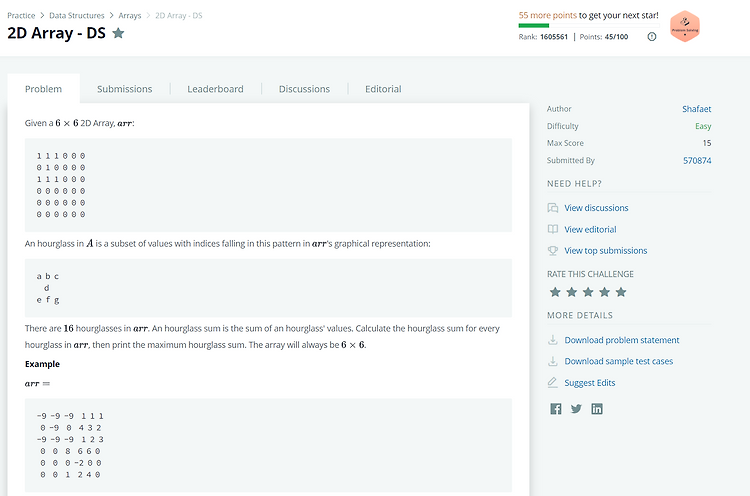Screen dimensions: 750x496
Task: Rate the challenge four stars
Action: pos(604,292)
